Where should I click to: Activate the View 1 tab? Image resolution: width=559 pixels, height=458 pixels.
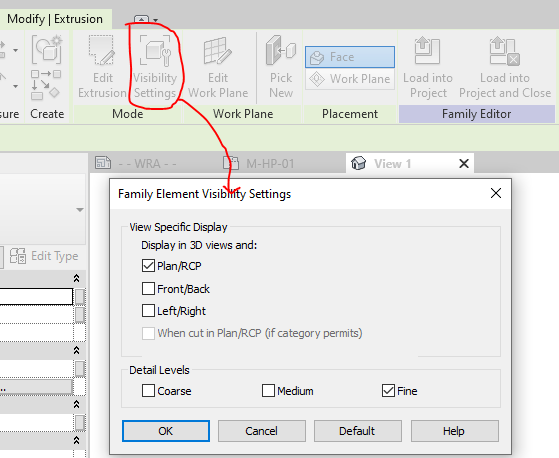(x=392, y=164)
